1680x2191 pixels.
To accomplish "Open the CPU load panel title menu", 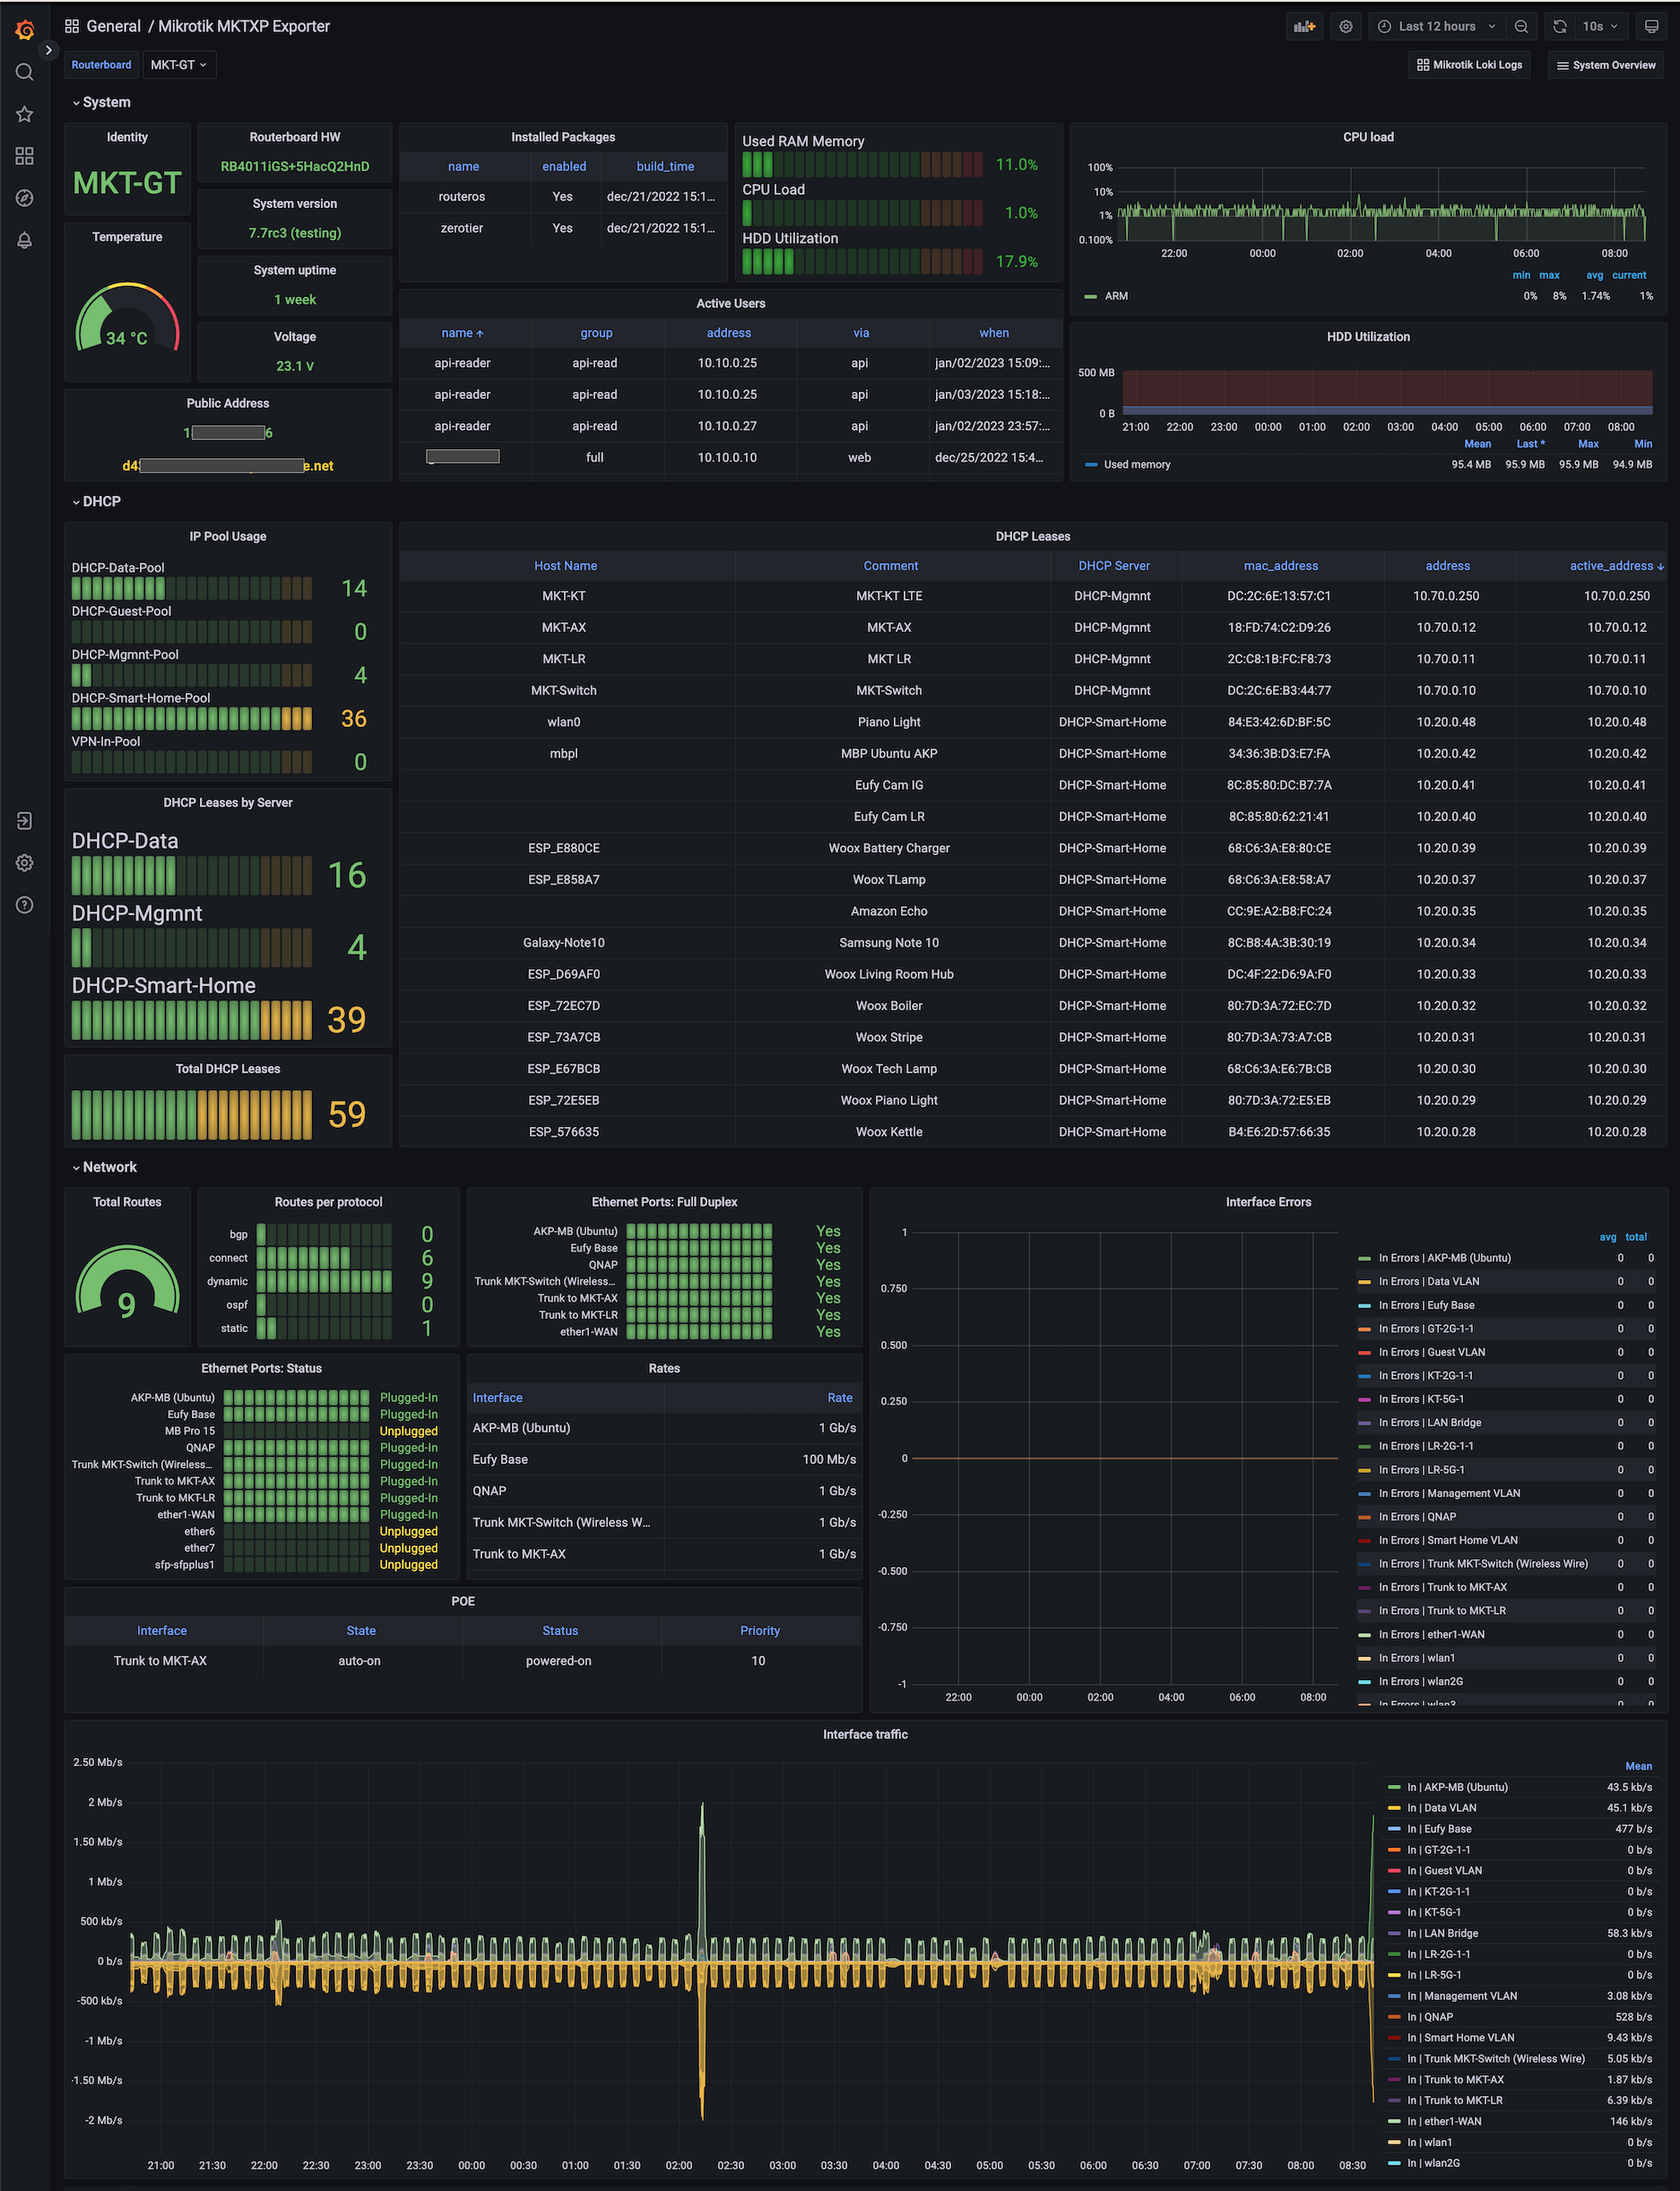I will (x=1368, y=137).
